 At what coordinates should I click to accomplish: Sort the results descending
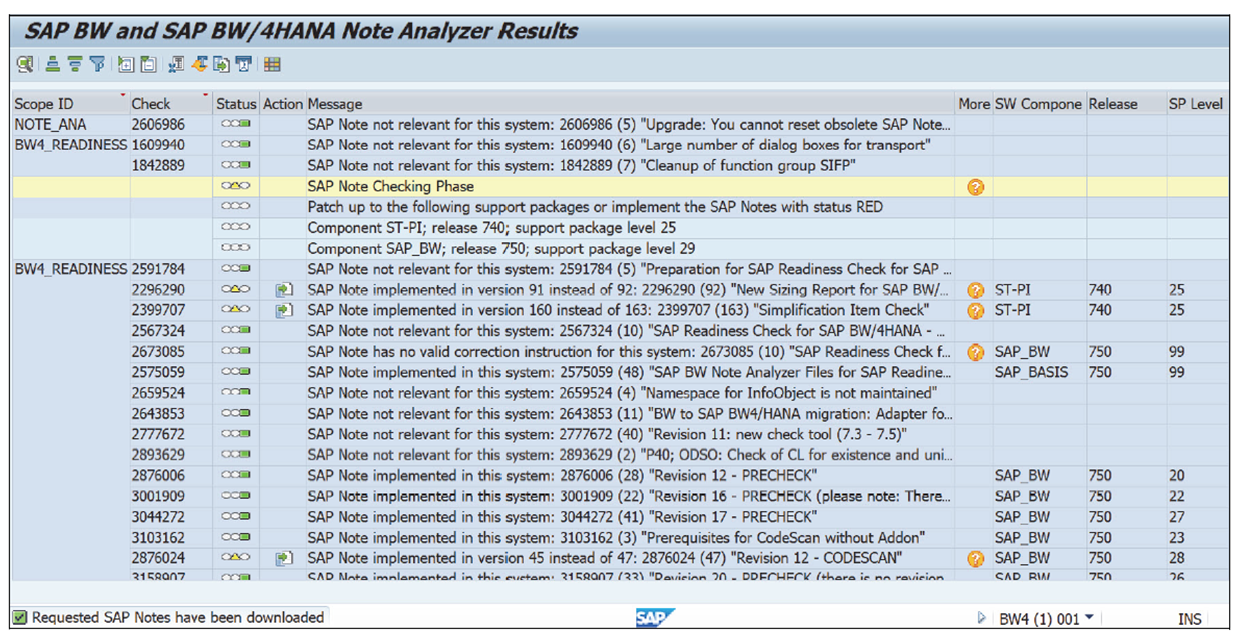(x=74, y=63)
